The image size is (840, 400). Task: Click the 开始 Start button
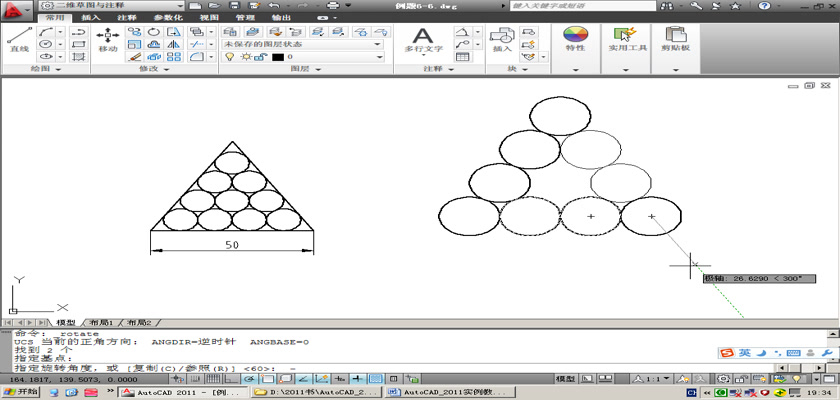(x=22, y=393)
